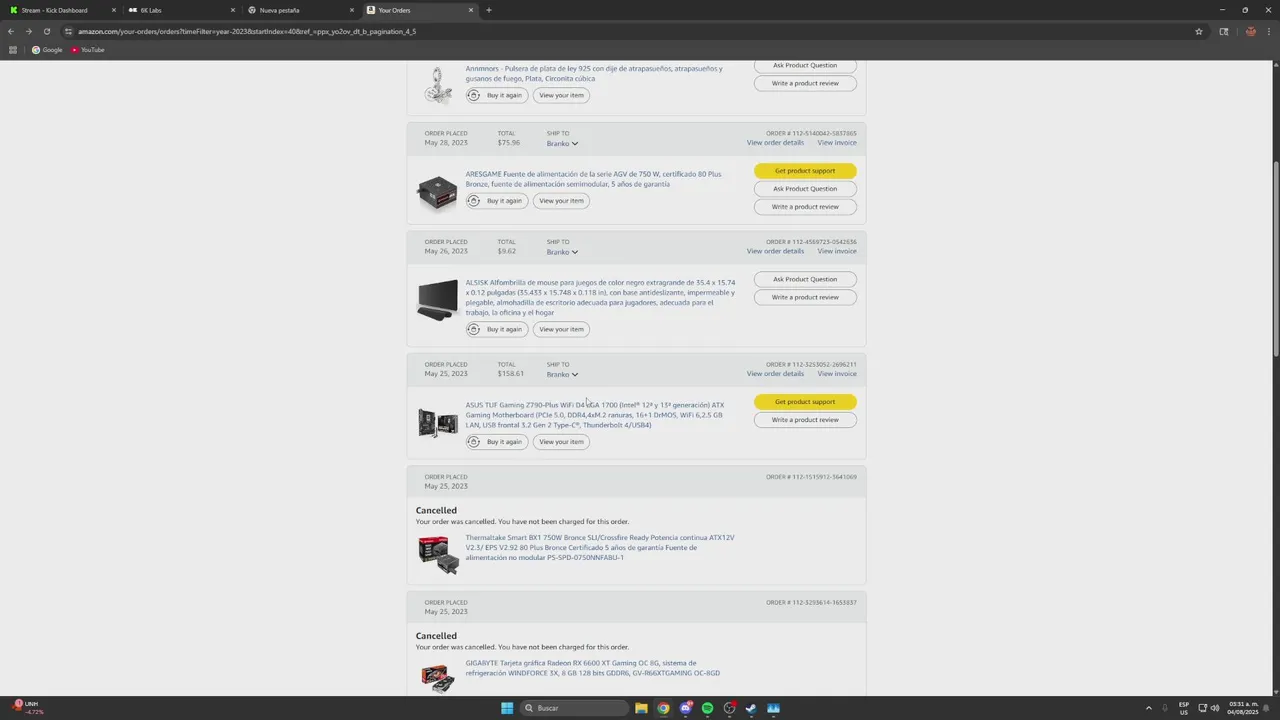
Task: Open Steam from the taskbar
Action: point(751,708)
